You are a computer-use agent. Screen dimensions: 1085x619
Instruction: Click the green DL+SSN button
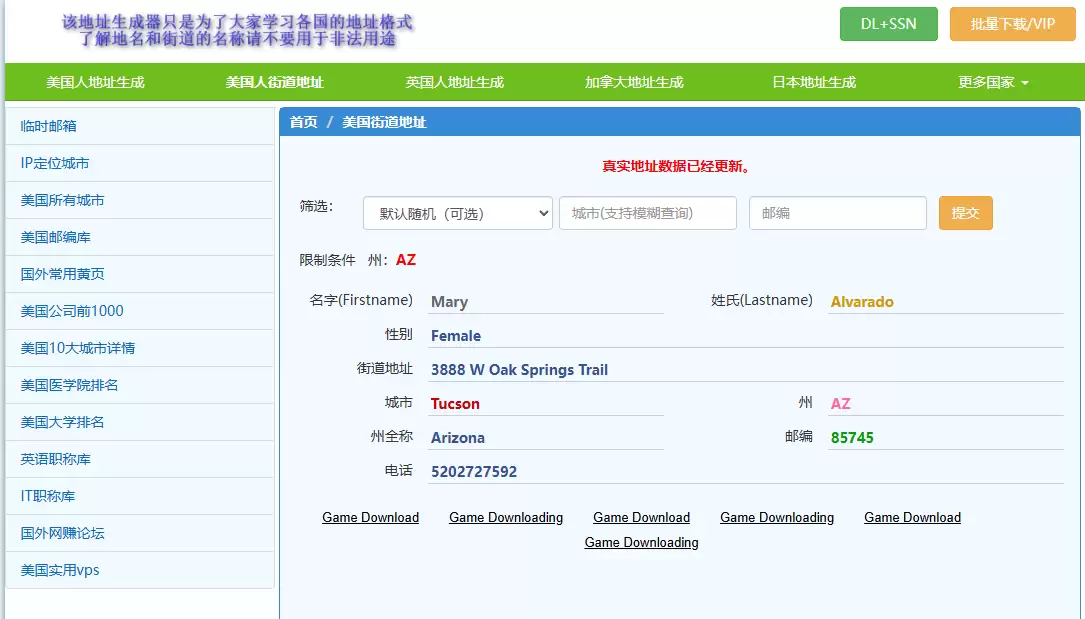coord(888,24)
